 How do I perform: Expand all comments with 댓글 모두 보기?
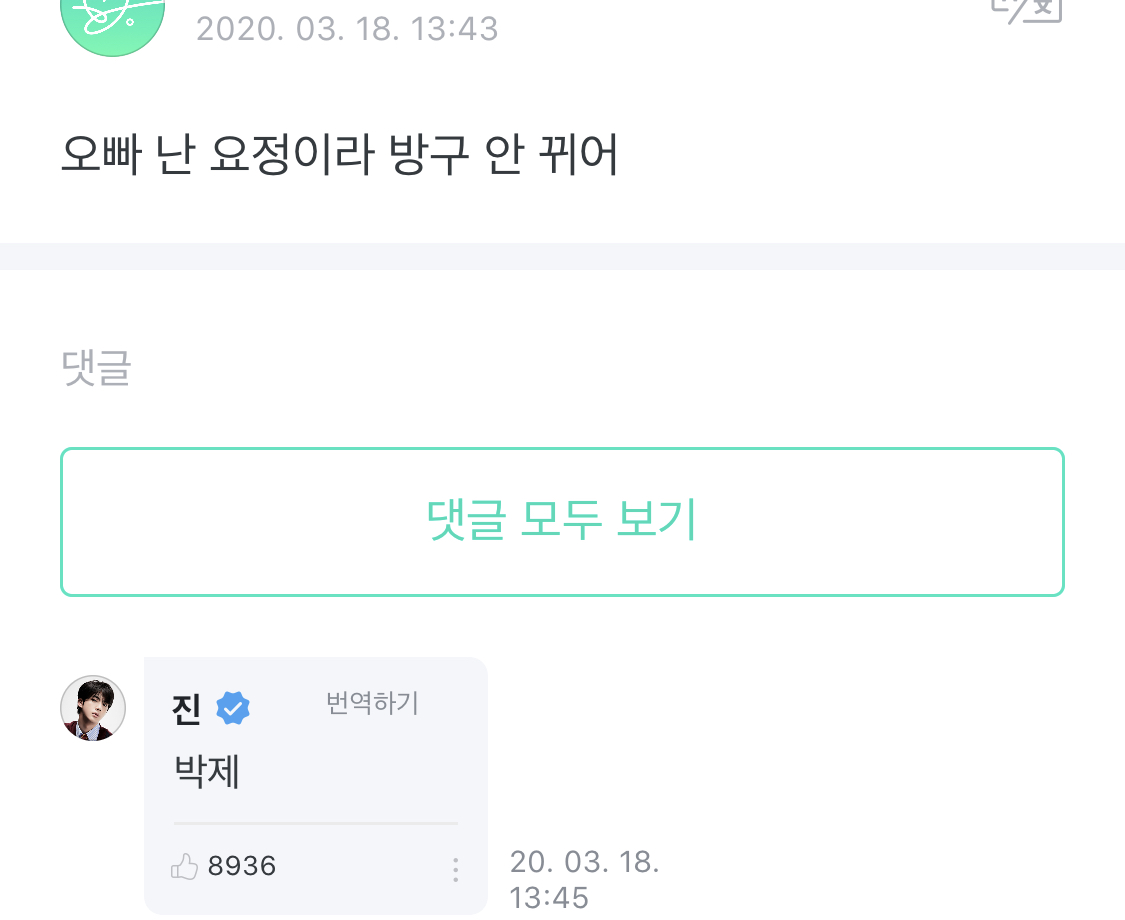click(x=562, y=521)
